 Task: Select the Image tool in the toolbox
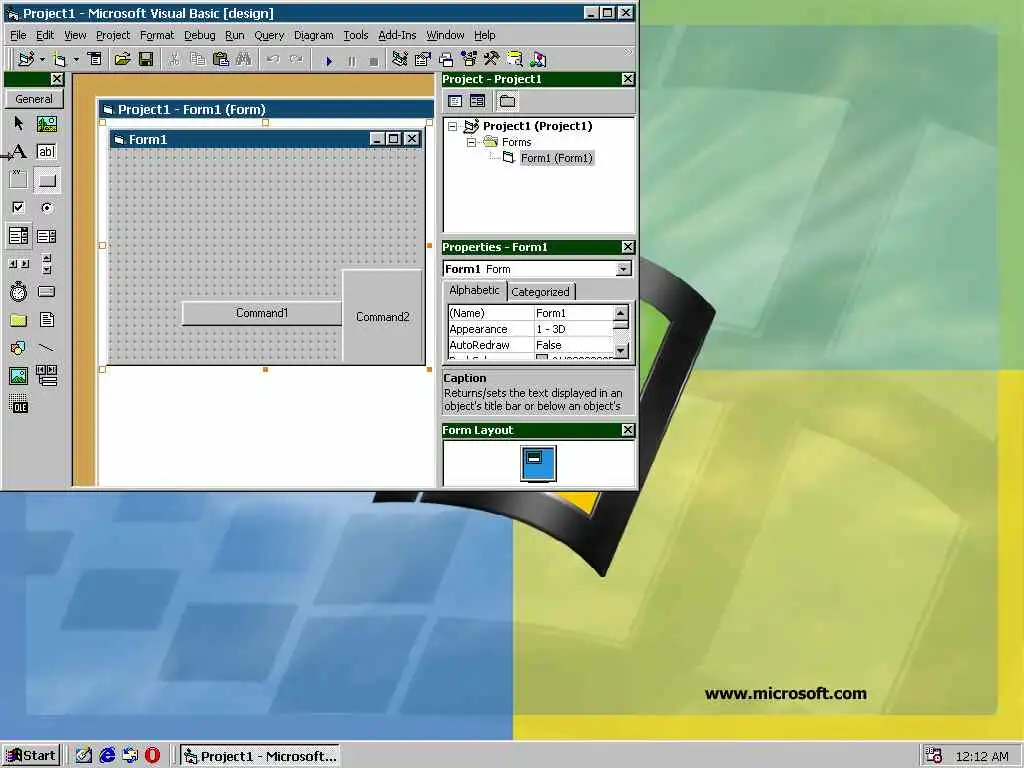pyautogui.click(x=18, y=376)
